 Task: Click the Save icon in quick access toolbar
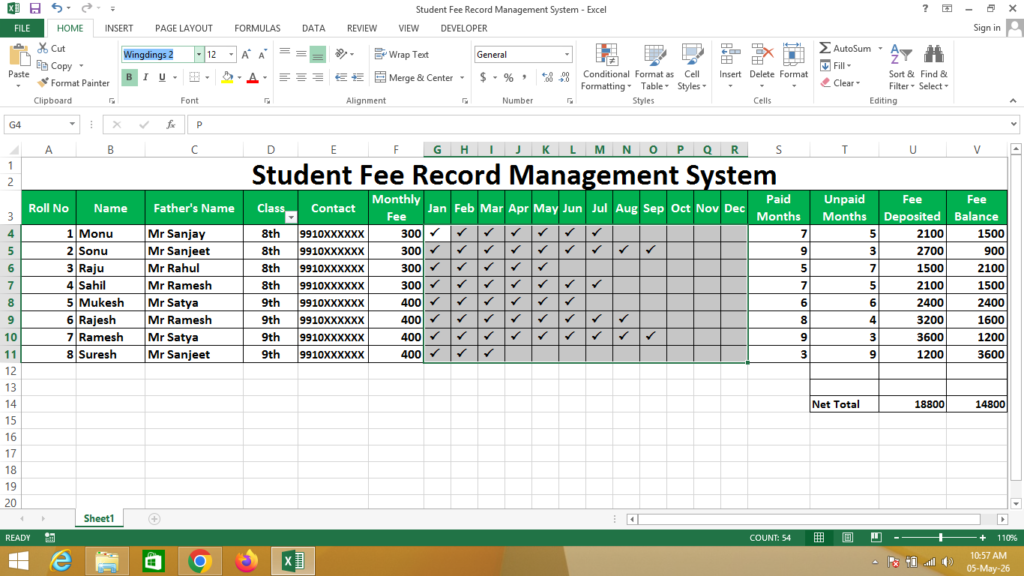tap(35, 8)
